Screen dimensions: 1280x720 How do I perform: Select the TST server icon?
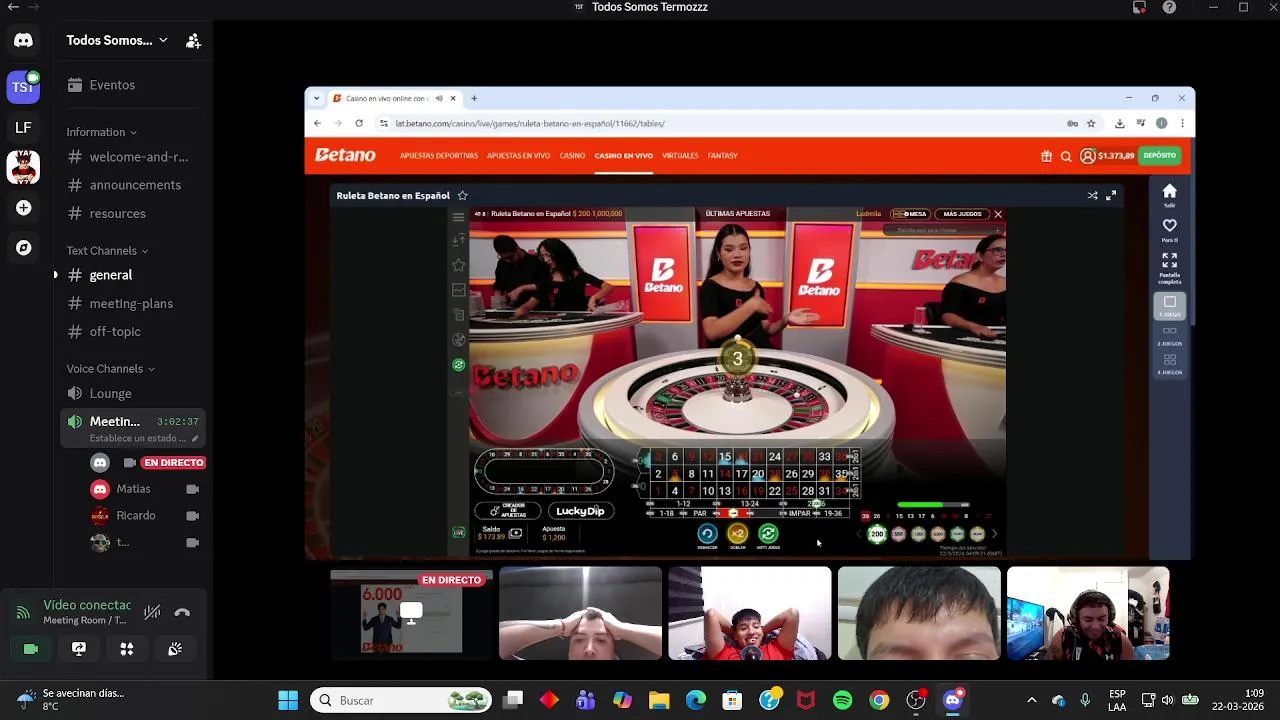tap(23, 87)
